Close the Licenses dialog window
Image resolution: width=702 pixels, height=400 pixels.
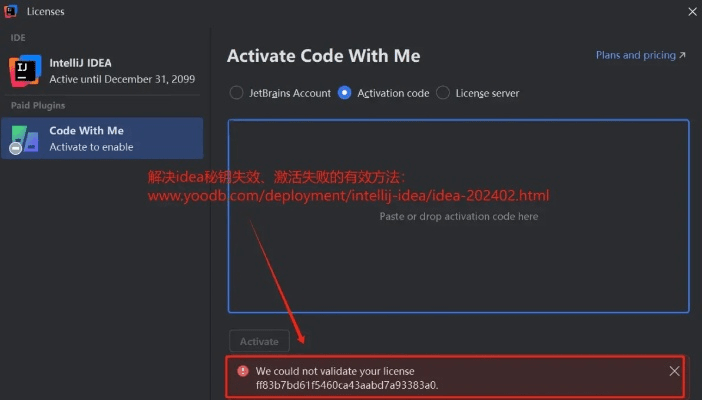coord(692,12)
